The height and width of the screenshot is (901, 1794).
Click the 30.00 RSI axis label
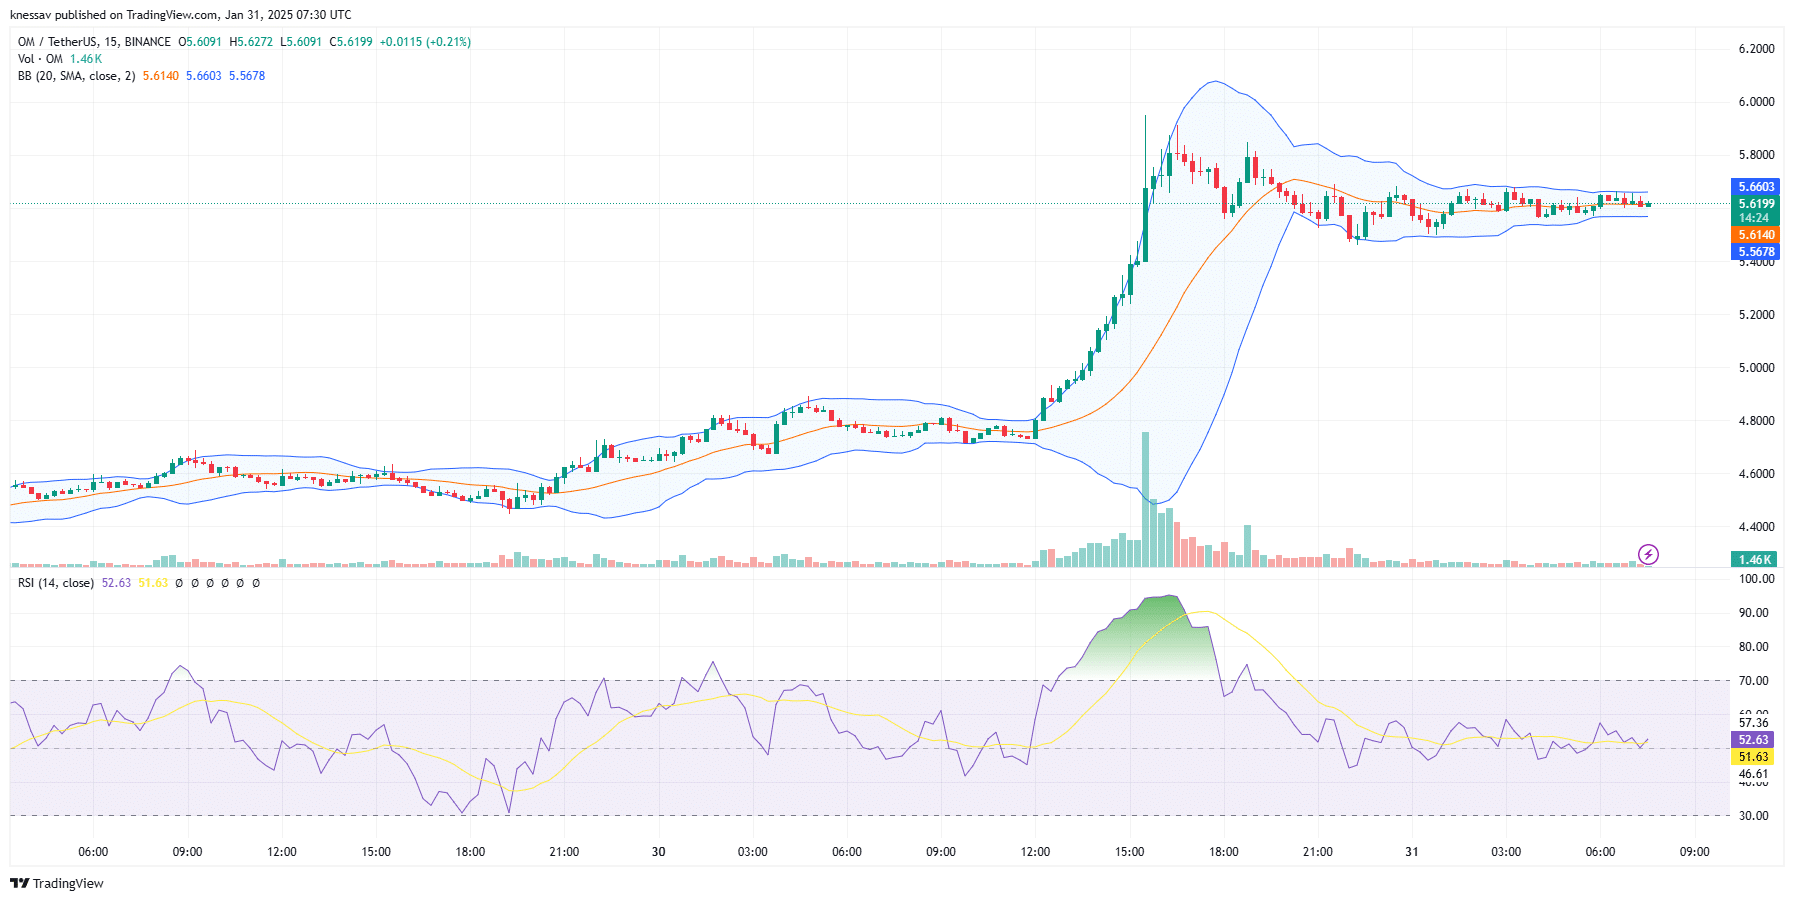[1754, 816]
